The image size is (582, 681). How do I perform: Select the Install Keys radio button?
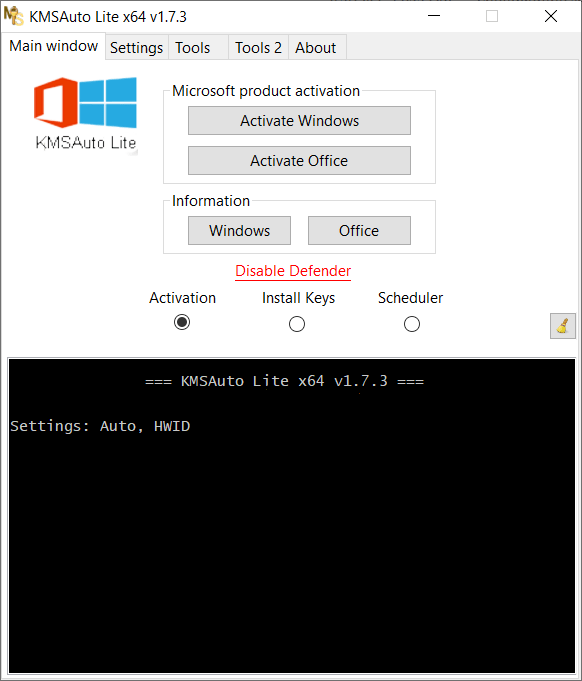click(x=297, y=324)
